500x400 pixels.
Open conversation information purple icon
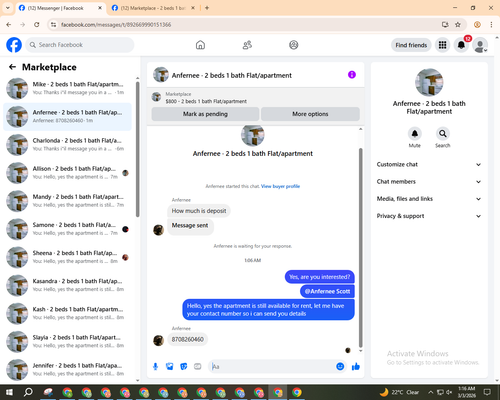pyautogui.click(x=352, y=75)
